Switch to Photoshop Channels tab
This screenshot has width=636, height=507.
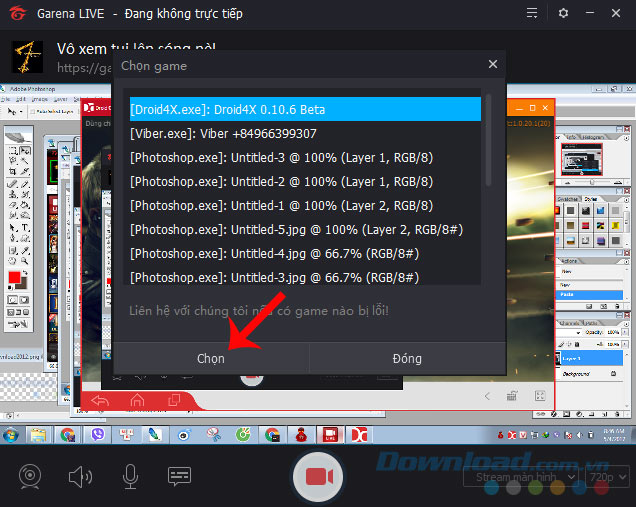[x=569, y=323]
